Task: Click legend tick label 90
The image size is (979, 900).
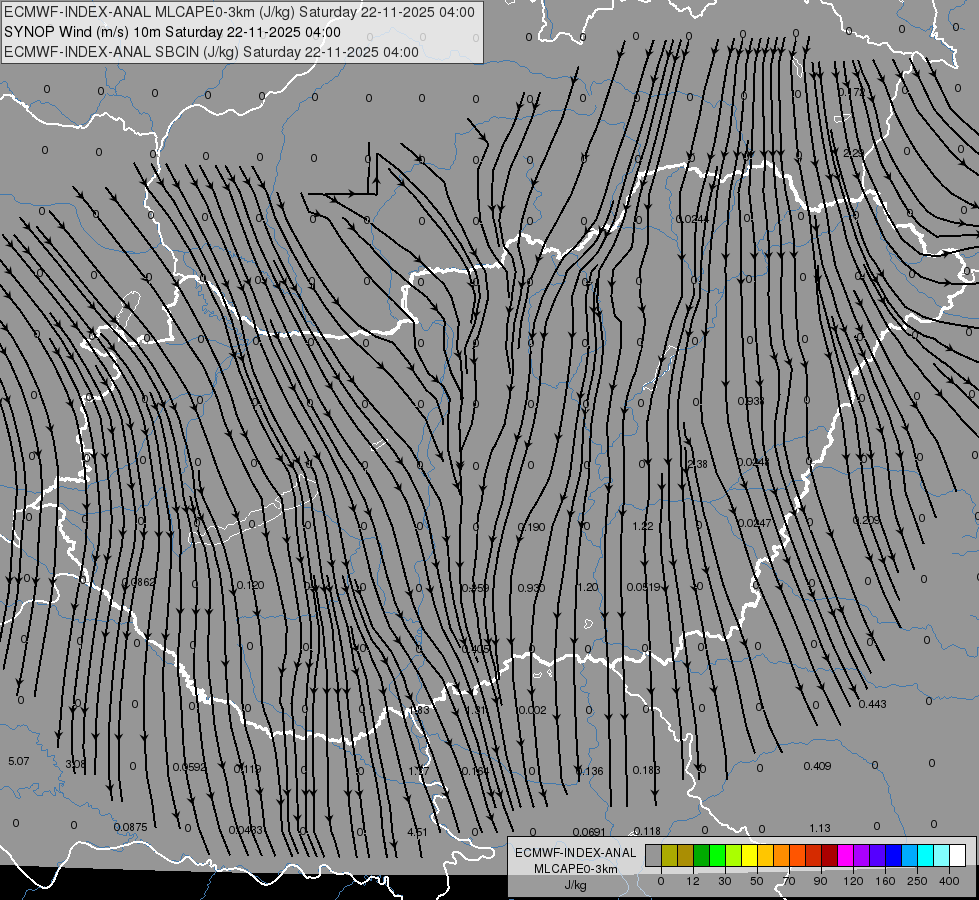Action: click(x=820, y=881)
